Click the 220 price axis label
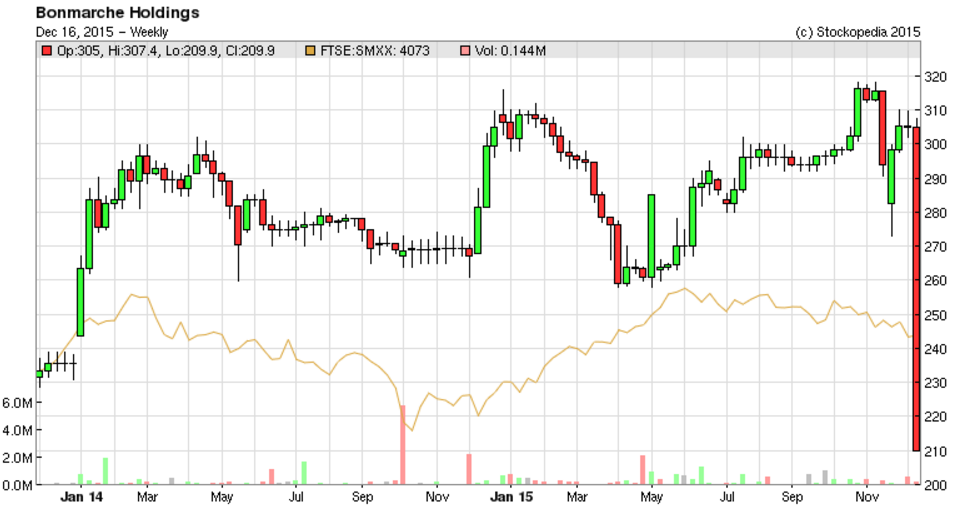 [935, 416]
